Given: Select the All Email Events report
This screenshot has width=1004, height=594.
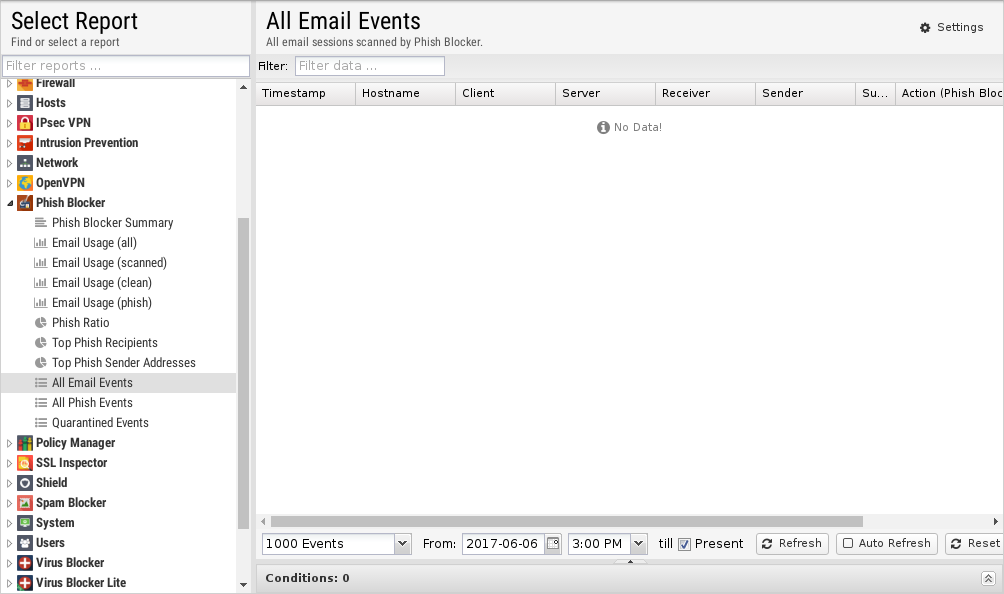Looking at the screenshot, I should click(118, 383).
